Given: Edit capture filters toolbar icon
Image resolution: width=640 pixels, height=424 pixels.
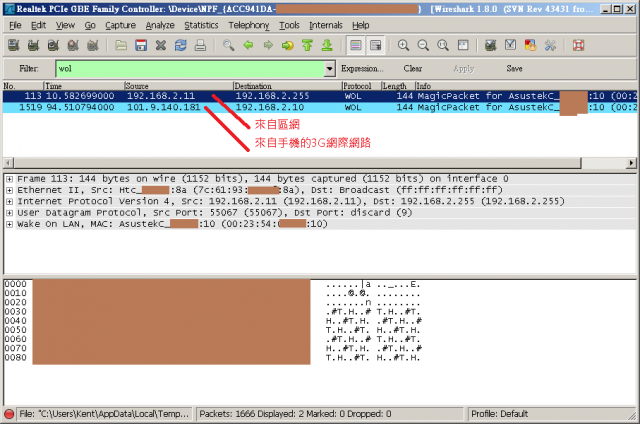Looking at the screenshot, I should click(x=491, y=45).
